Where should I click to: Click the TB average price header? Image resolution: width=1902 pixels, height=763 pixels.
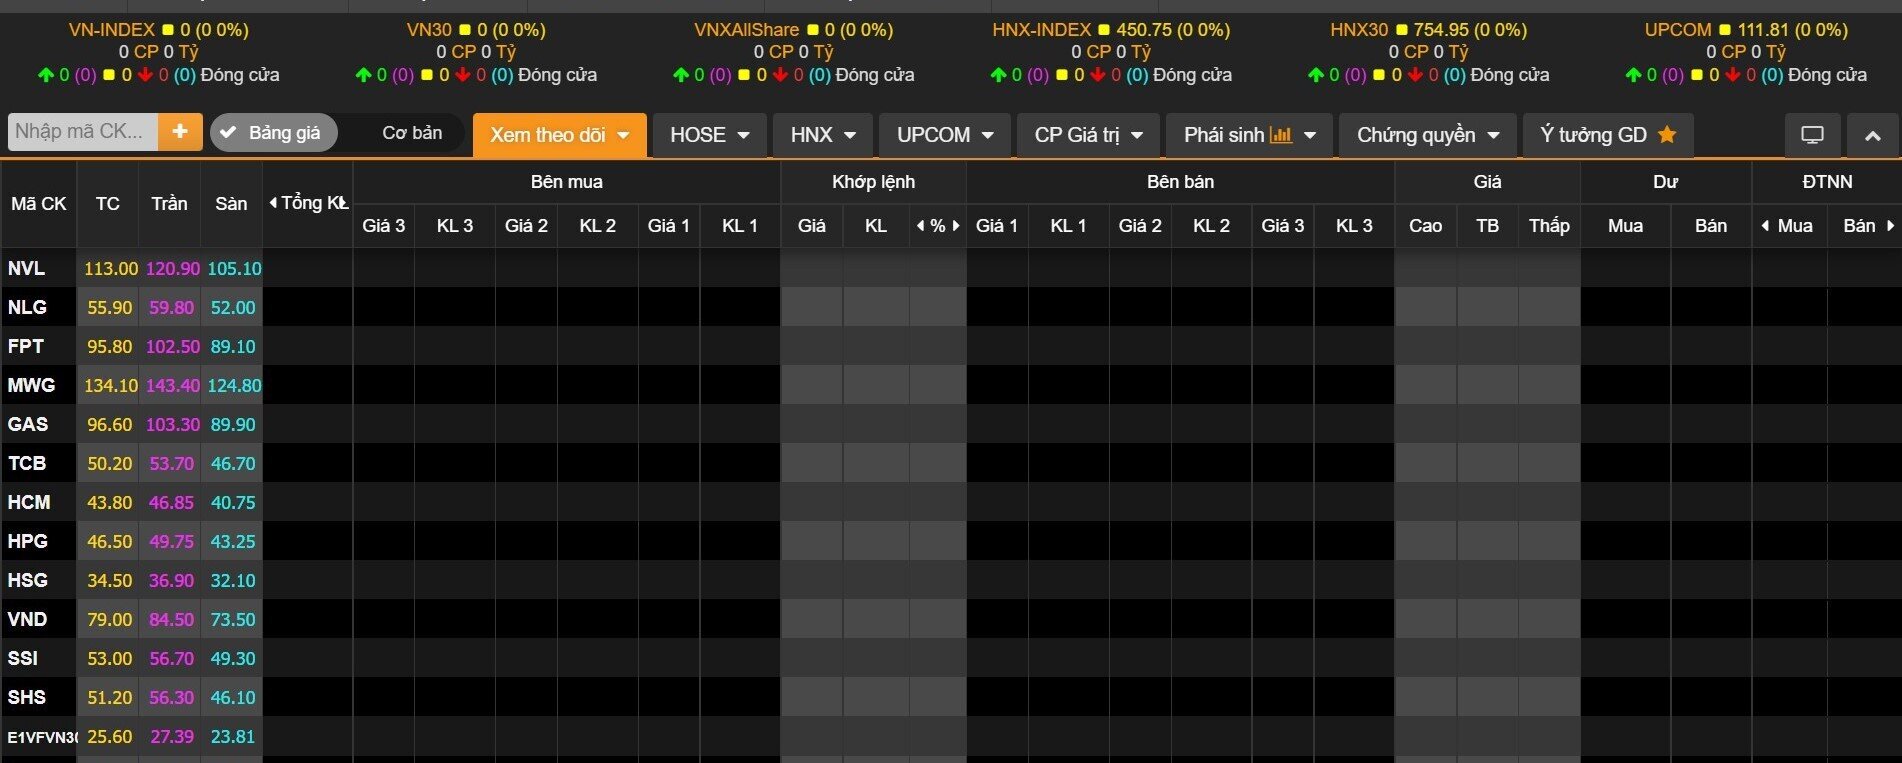pyautogui.click(x=1487, y=226)
